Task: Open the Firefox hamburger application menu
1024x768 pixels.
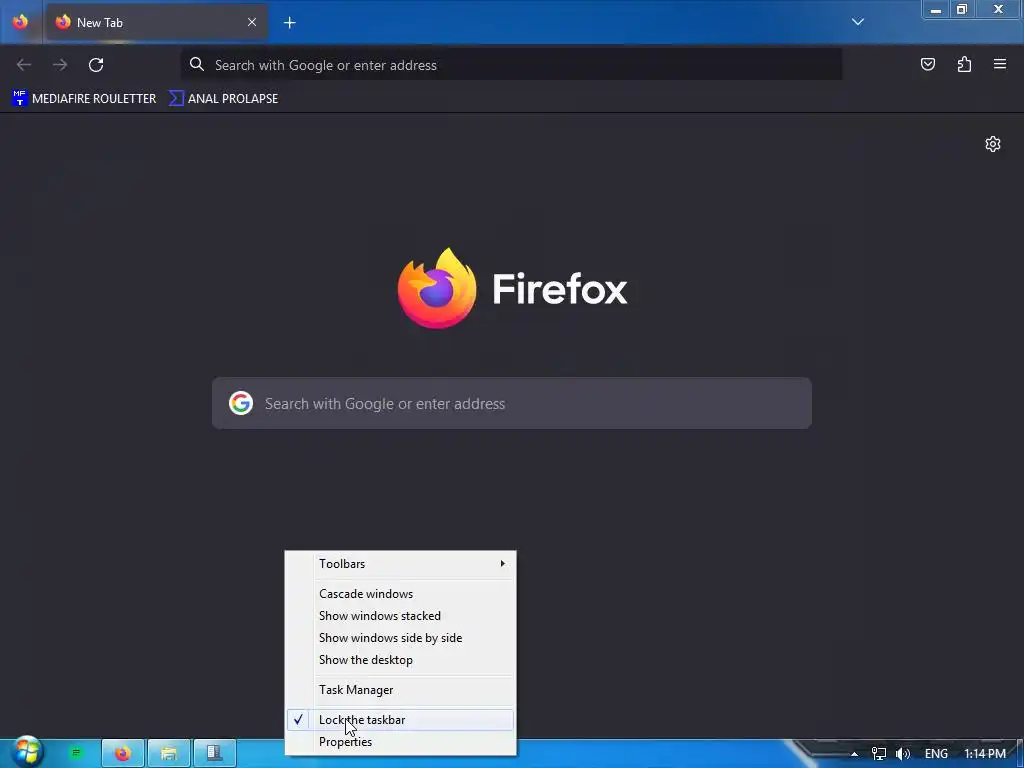Action: tap(1000, 64)
